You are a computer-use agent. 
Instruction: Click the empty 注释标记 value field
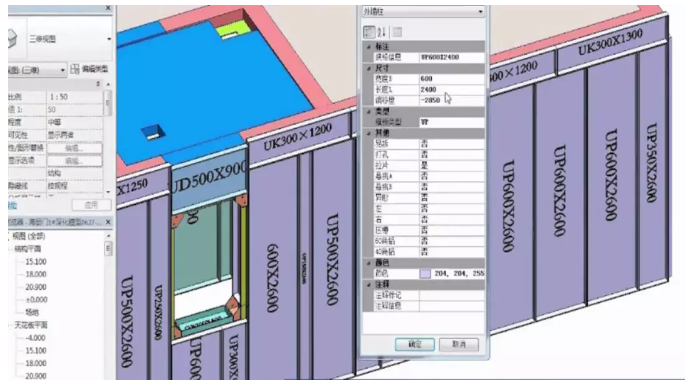point(452,295)
